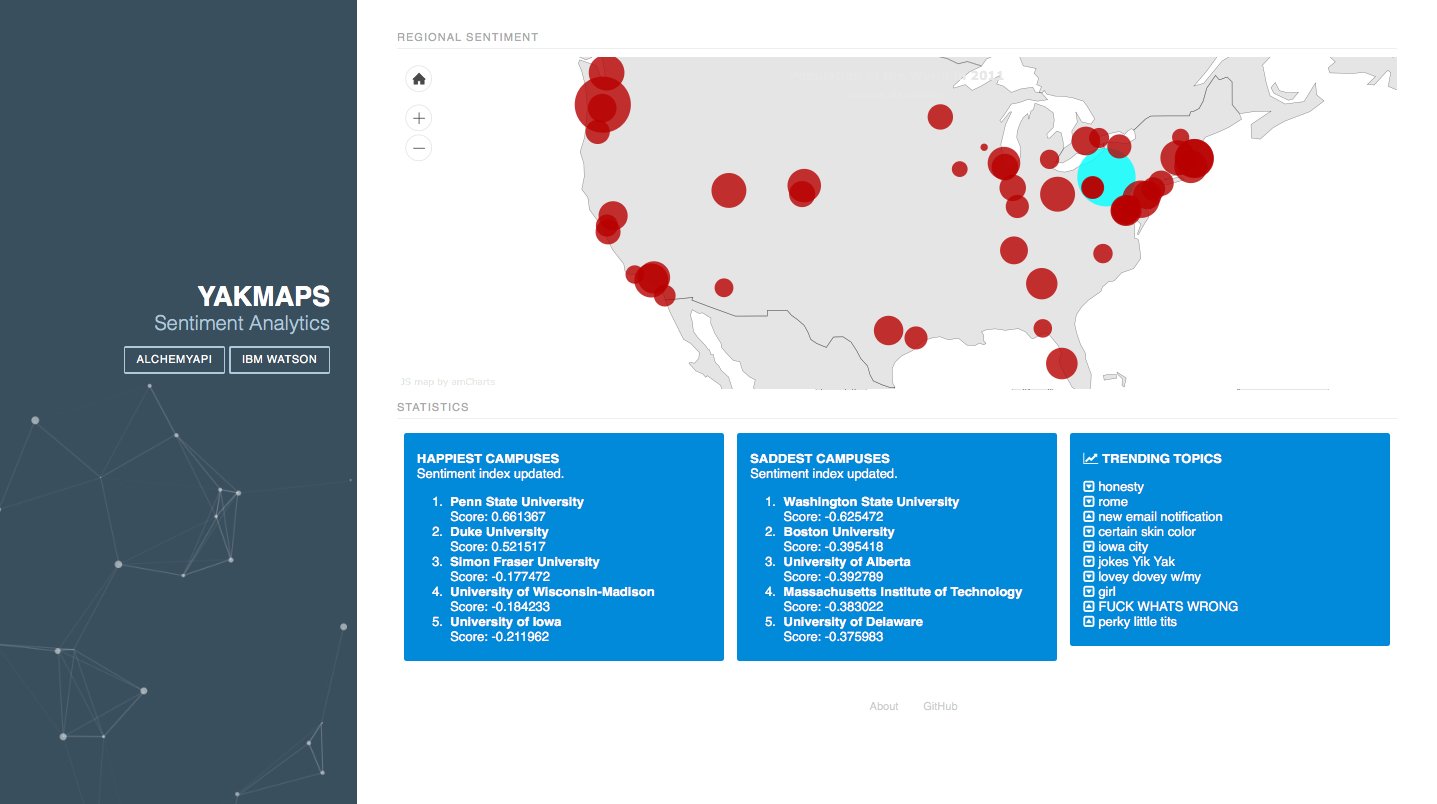Click the REGIONAL SENTIMENT heading
Screen dimensions: 1437x804
click(468, 37)
